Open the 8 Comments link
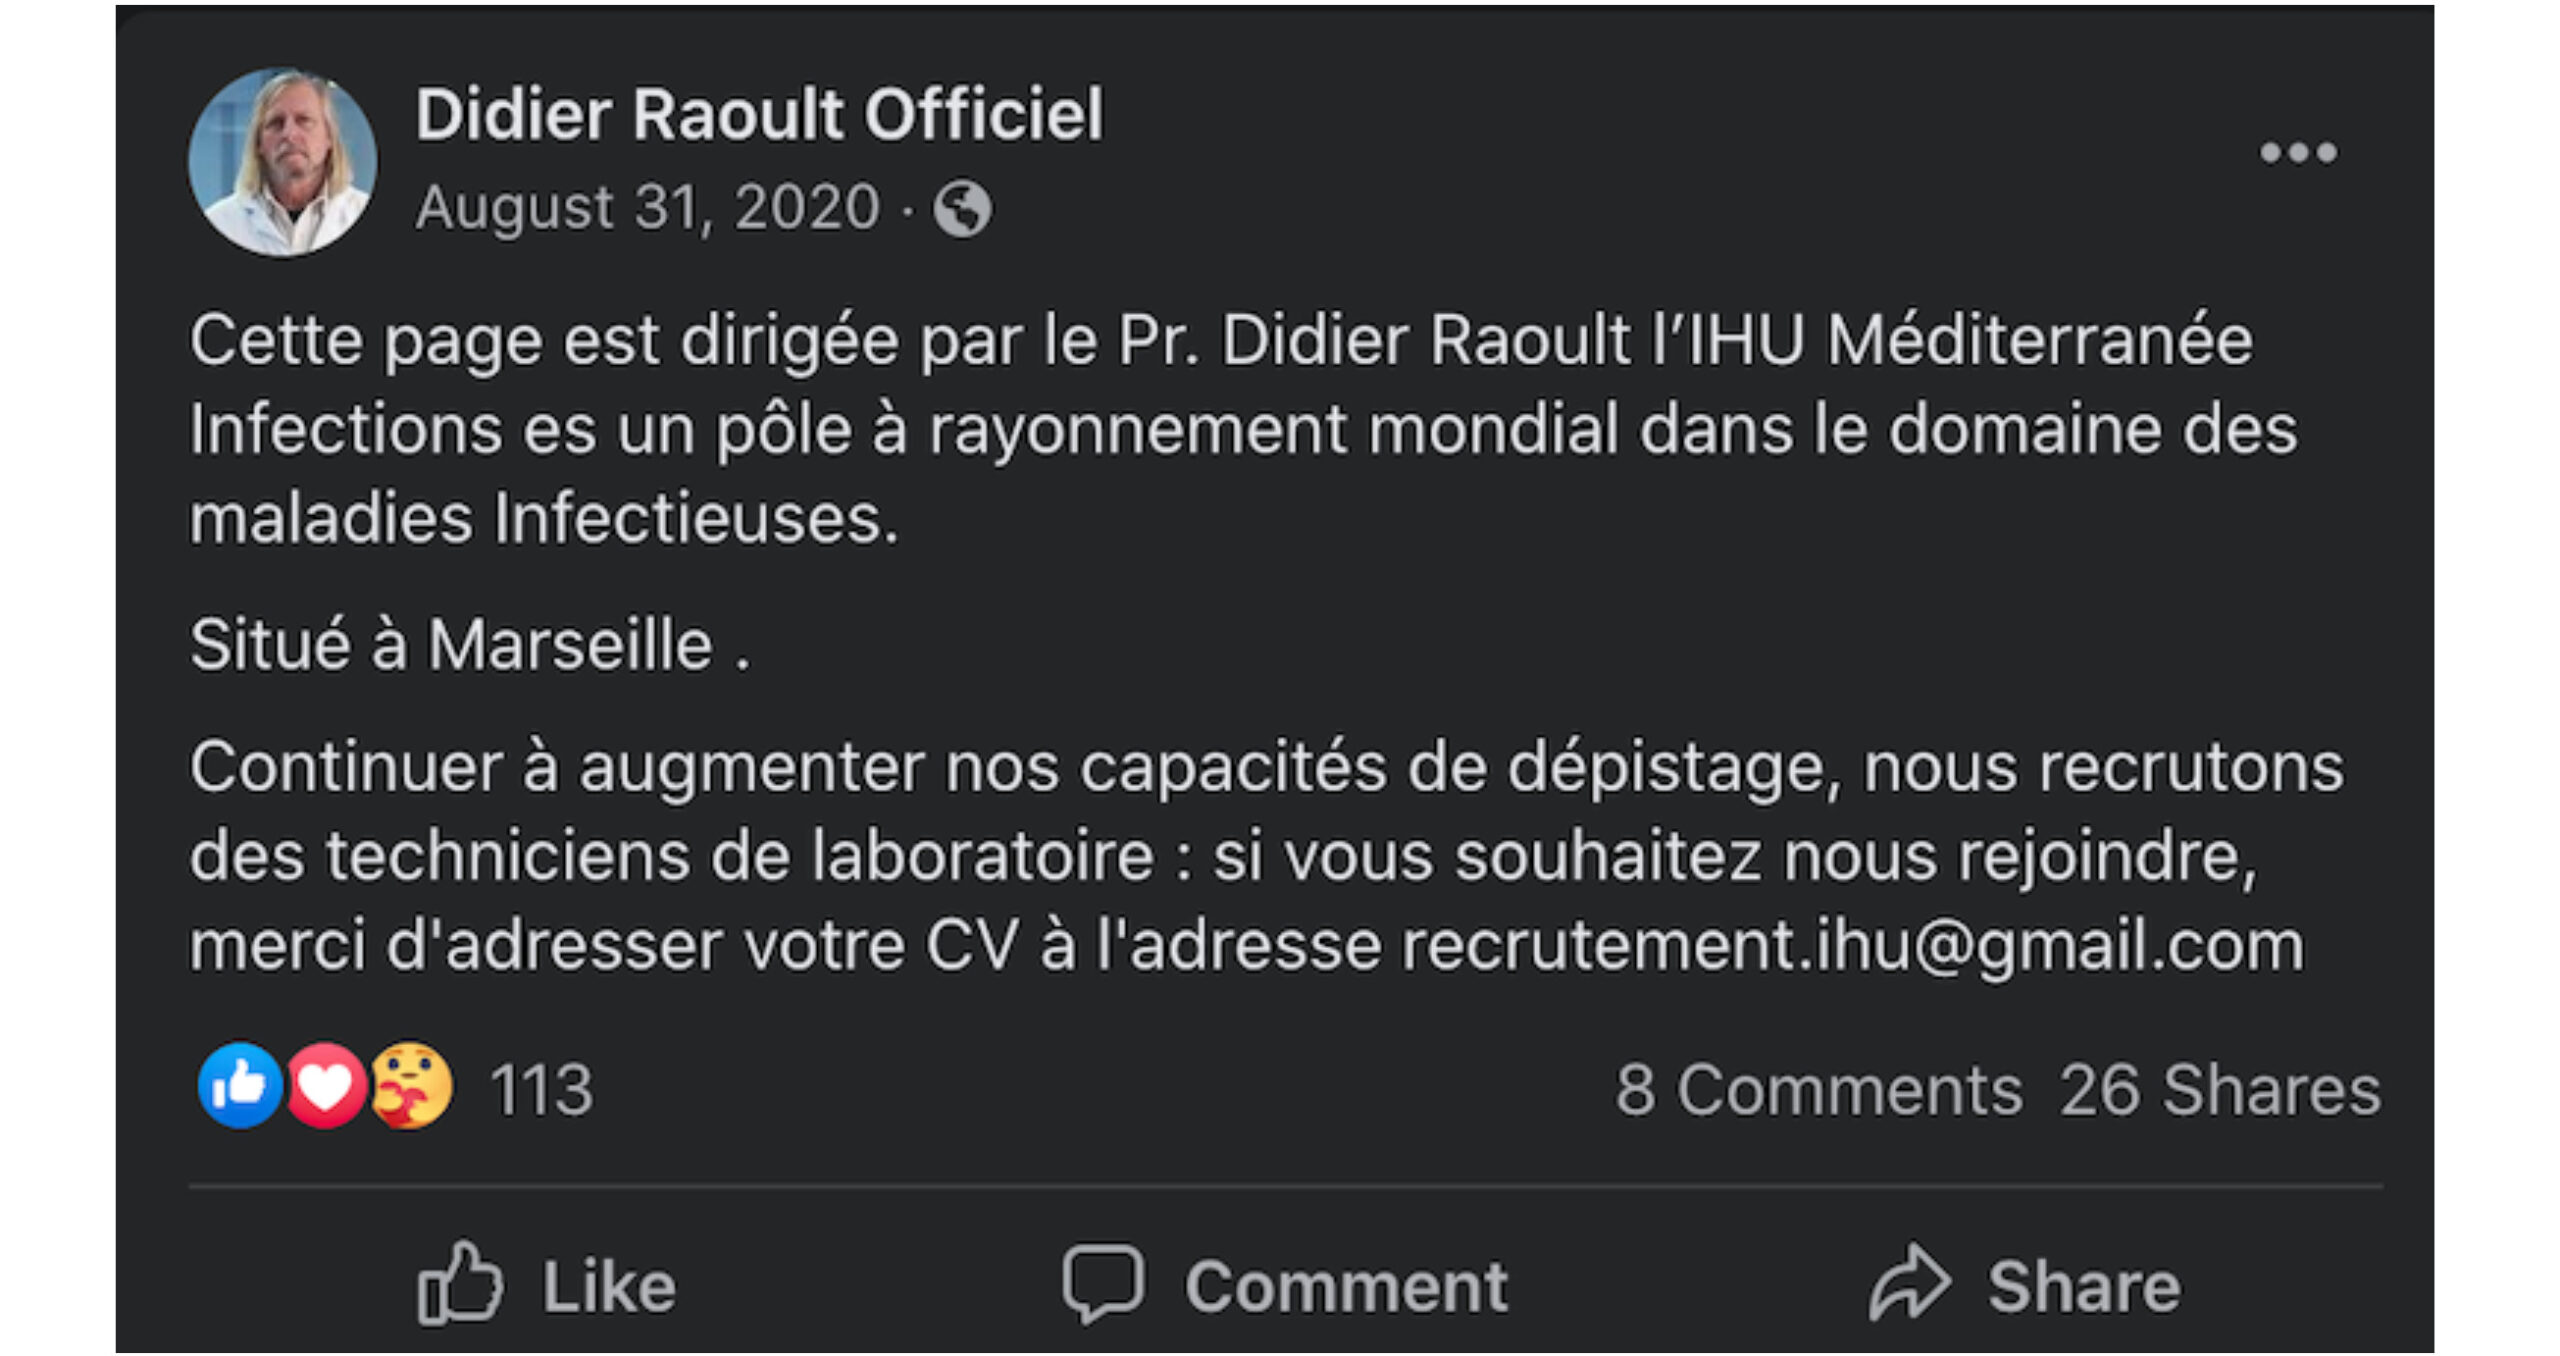 tap(1819, 1089)
